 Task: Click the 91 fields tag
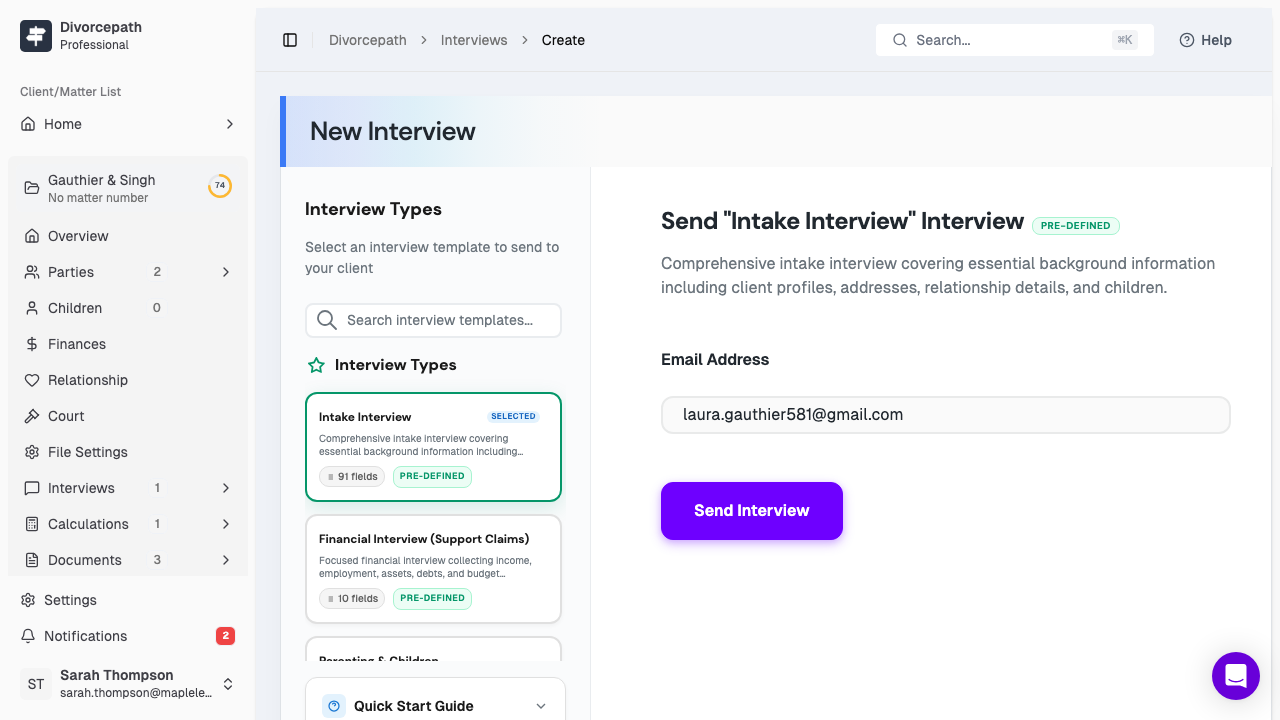point(352,477)
